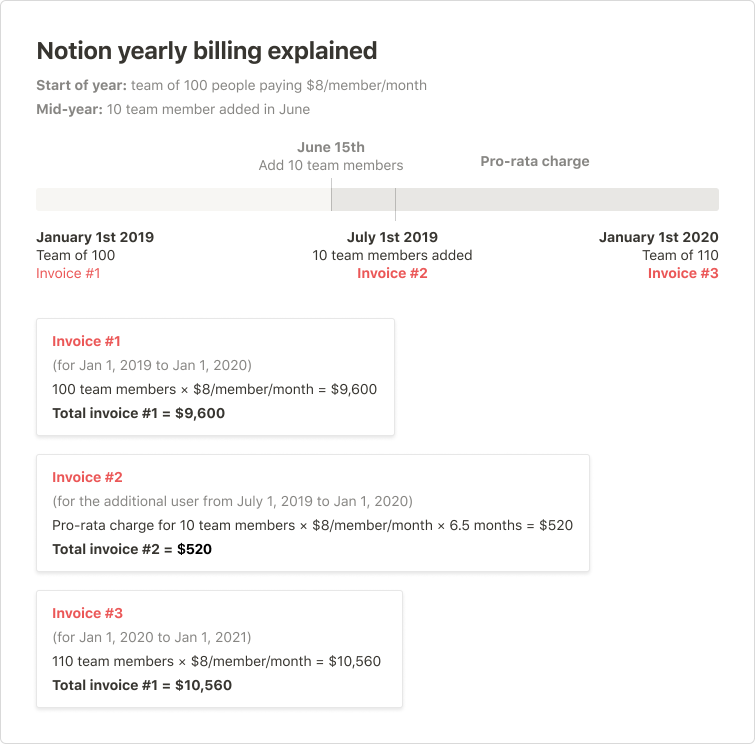
Task: Click the $10,560 total invoice line
Action: 142,685
